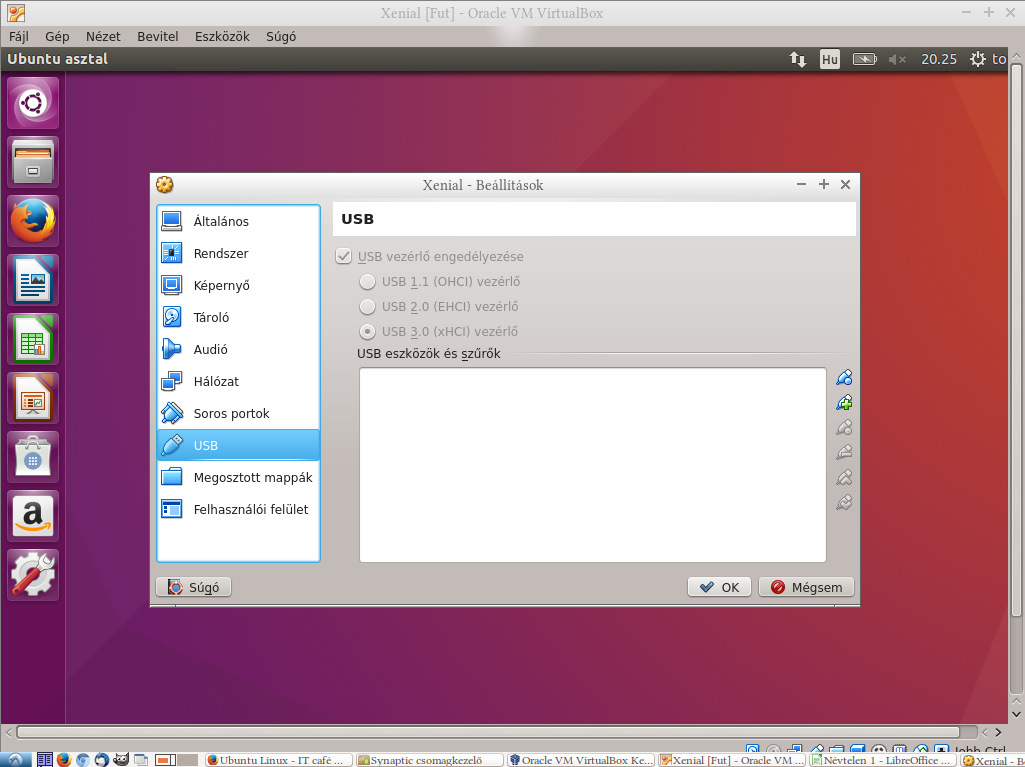Toggle the USB vezérlő engedélyezése checkbox
The height and width of the screenshot is (767, 1025).
click(x=344, y=256)
